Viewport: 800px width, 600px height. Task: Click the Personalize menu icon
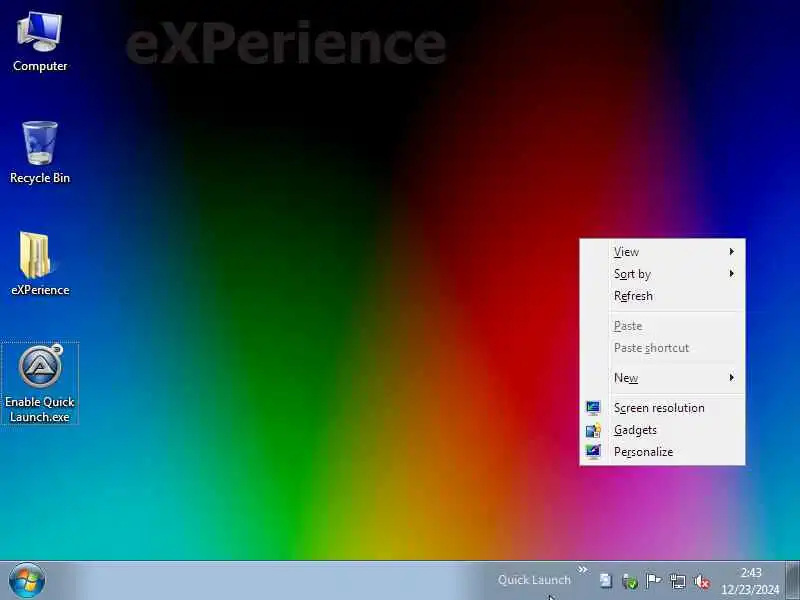(593, 452)
